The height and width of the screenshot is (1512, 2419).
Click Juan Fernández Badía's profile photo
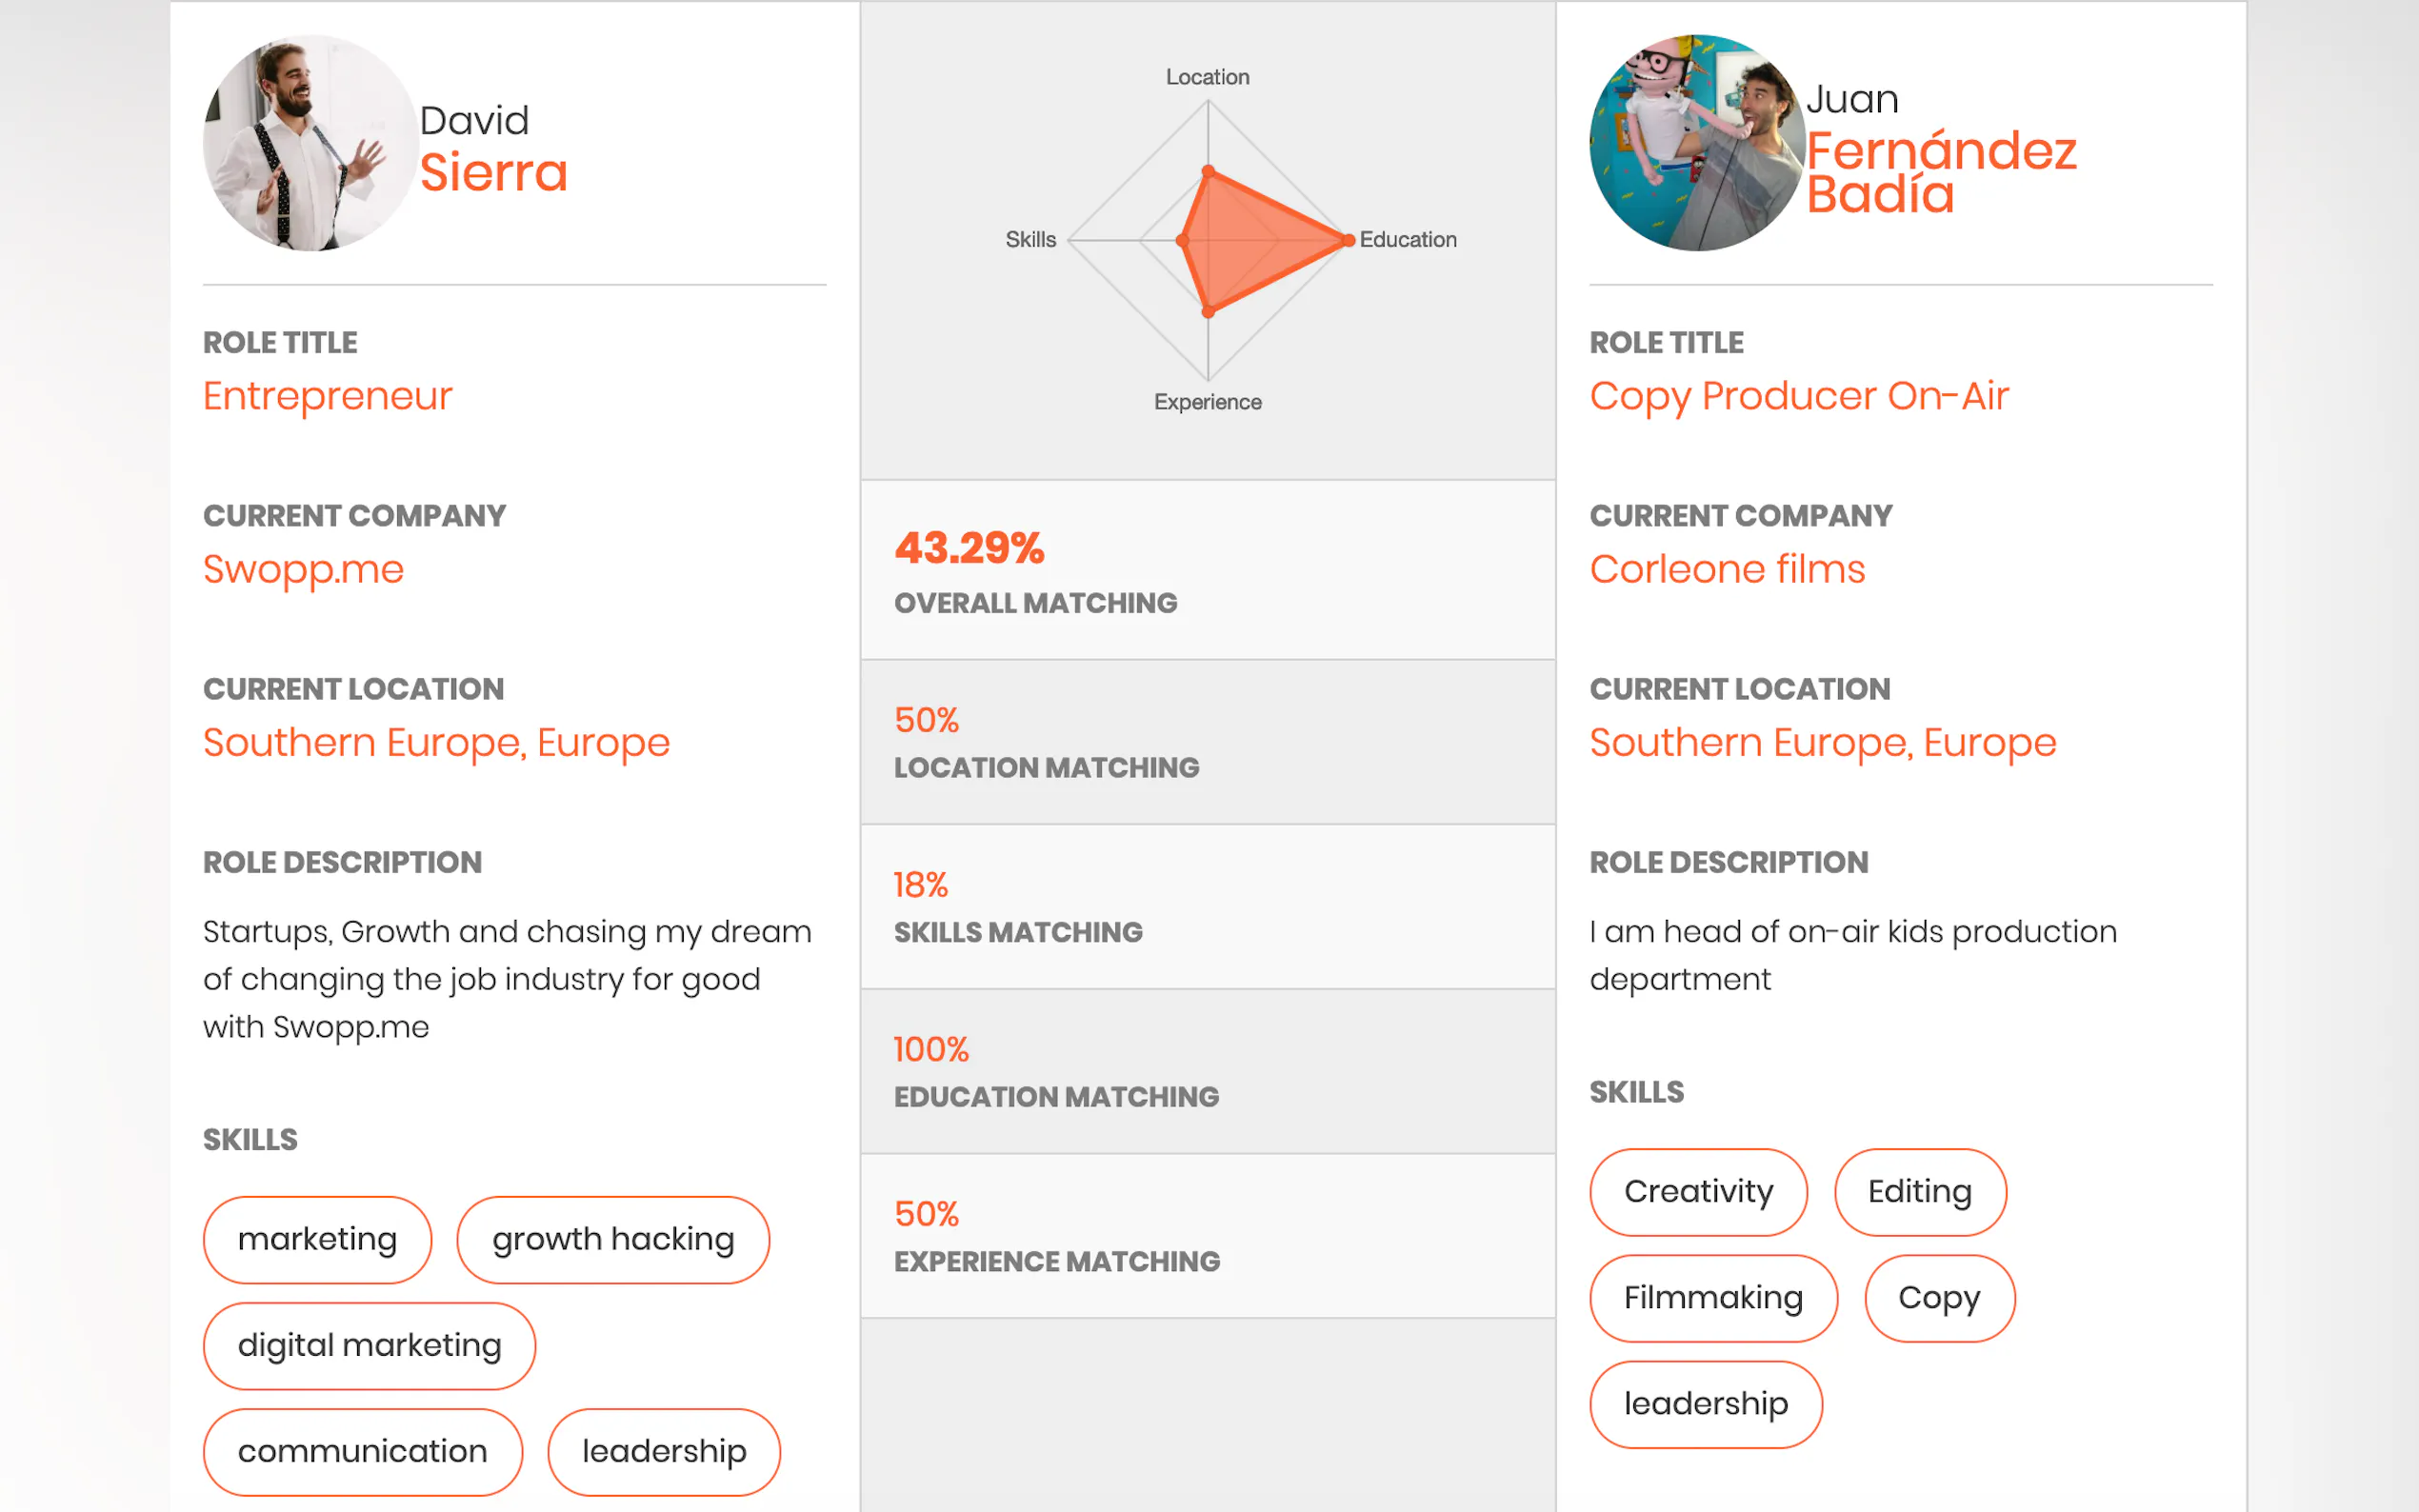tap(1697, 143)
